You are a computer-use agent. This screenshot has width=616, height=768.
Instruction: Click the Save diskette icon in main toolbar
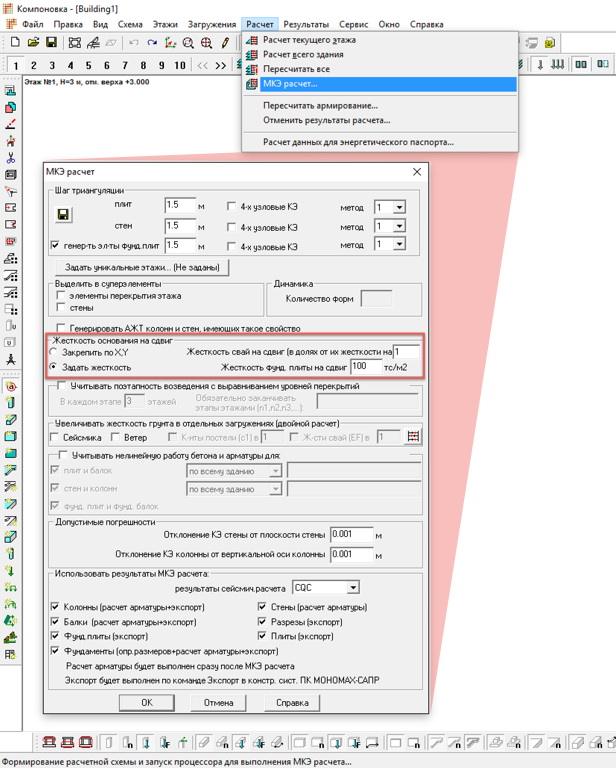[x=51, y=43]
